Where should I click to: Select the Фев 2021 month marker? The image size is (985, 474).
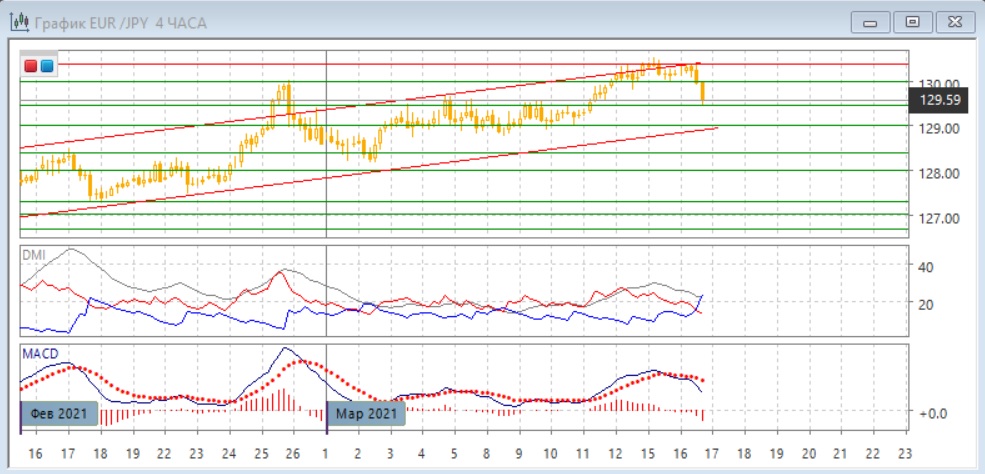coord(59,413)
